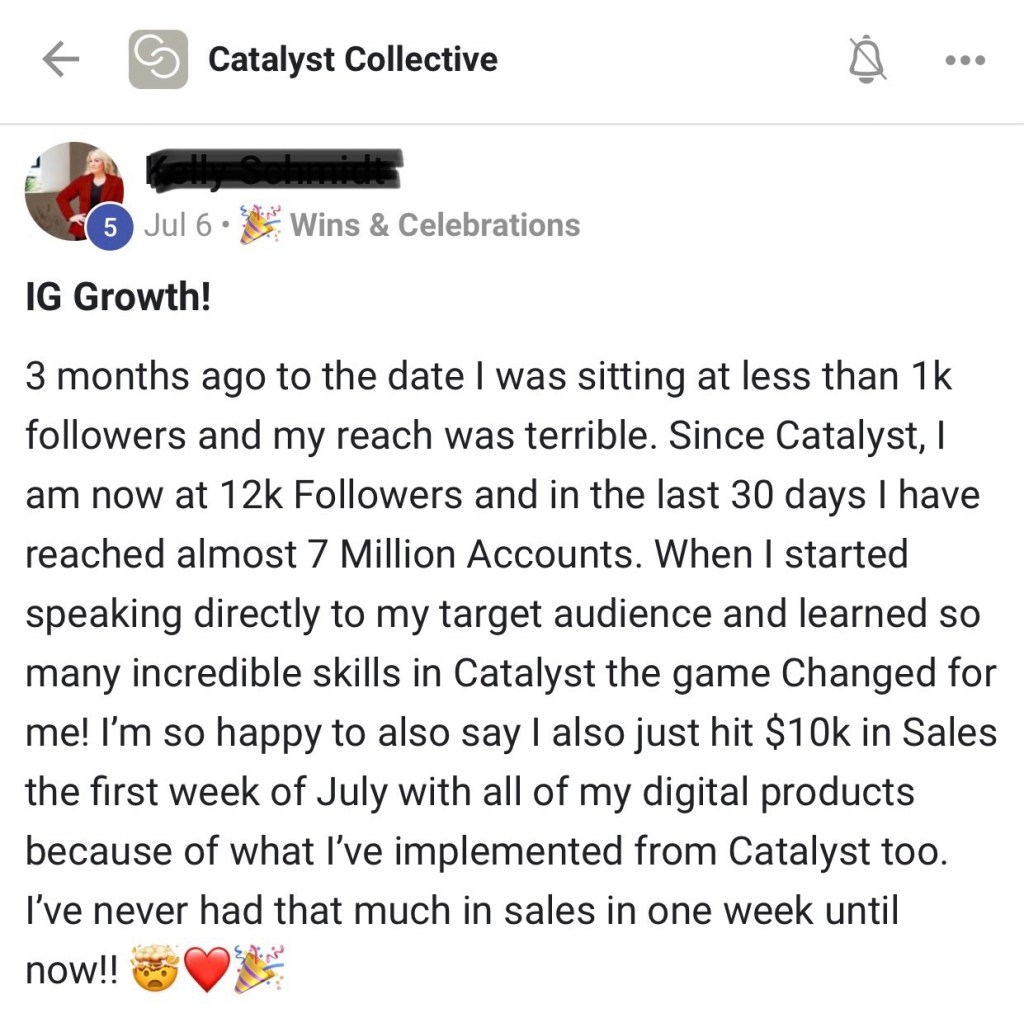Tap the "3 months ago" opening line
The height and width of the screenshot is (1018, 1024).
pyautogui.click(x=150, y=378)
